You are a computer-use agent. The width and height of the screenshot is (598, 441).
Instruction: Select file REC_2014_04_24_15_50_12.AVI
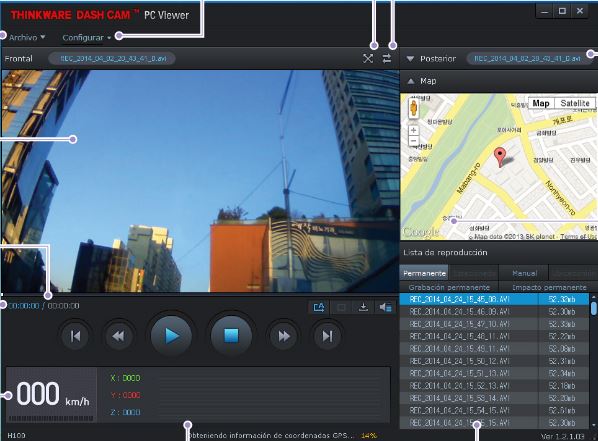(494, 361)
